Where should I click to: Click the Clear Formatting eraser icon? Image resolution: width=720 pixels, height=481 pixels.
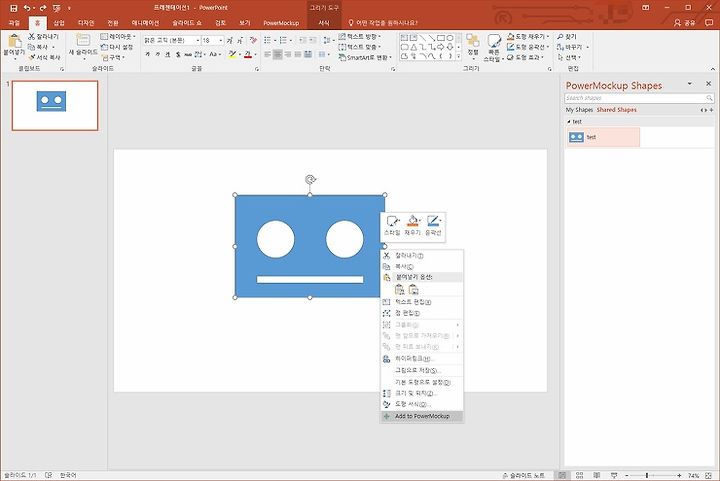coord(253,40)
